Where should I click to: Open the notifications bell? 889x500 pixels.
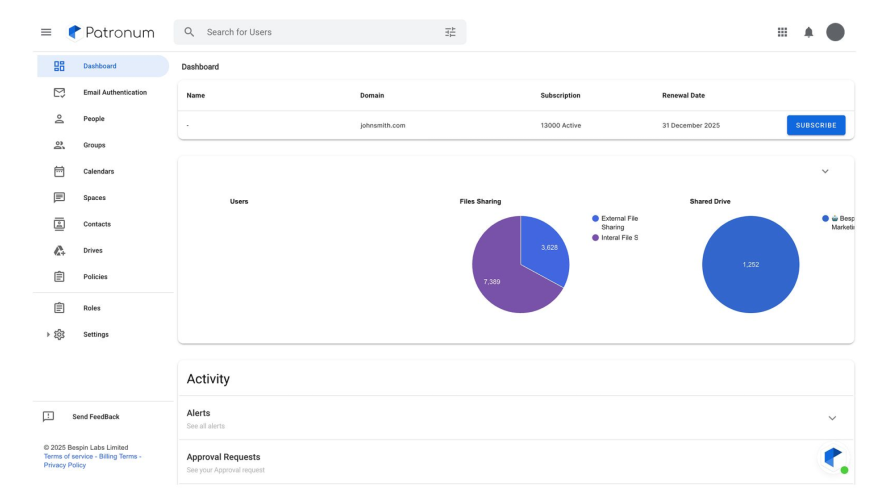pyautogui.click(x=808, y=32)
